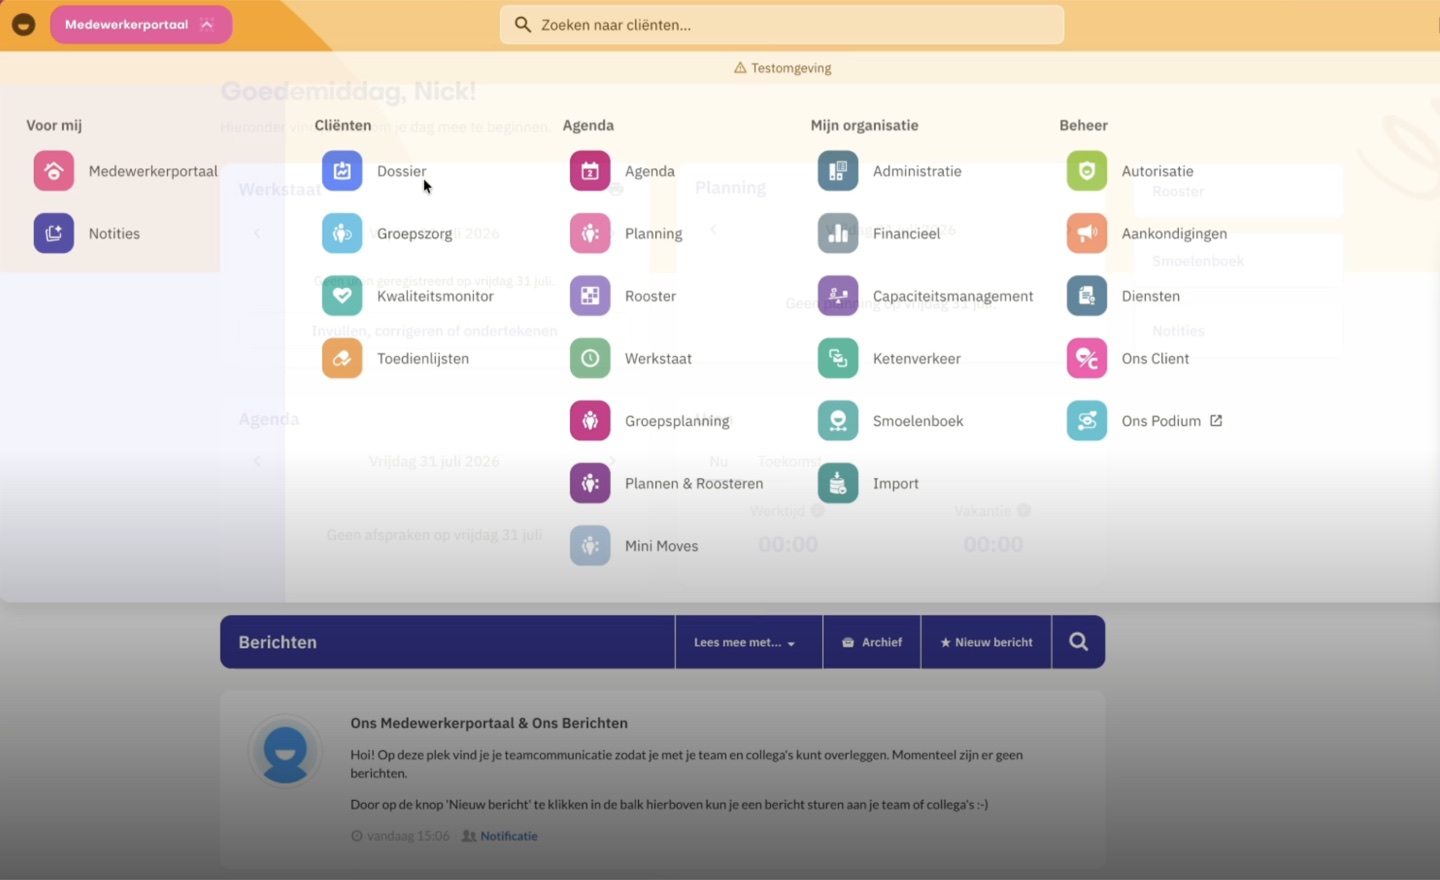Open the Kwaliteitsmonitor heart icon
Image resolution: width=1440 pixels, height=880 pixels.
pos(342,296)
